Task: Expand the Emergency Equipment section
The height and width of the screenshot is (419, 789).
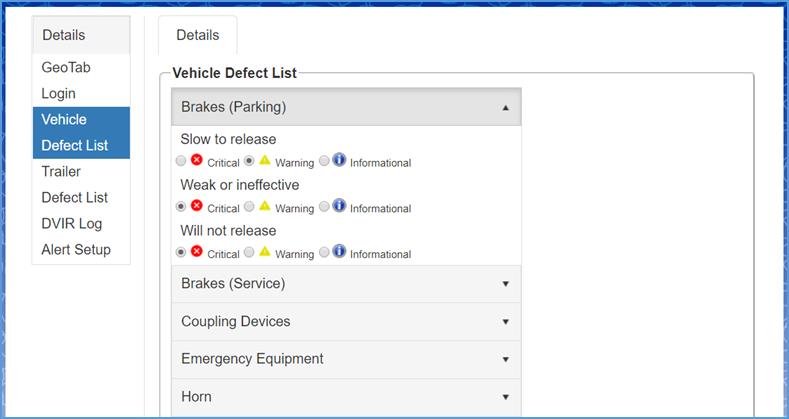Action: (346, 359)
